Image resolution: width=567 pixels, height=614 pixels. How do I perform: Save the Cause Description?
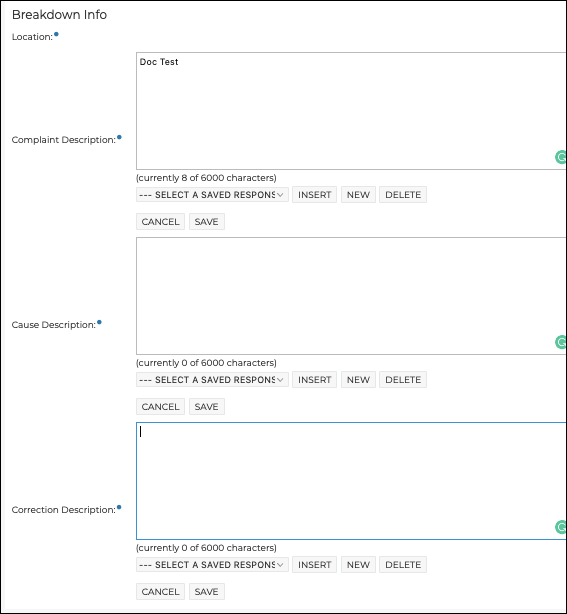(x=207, y=406)
